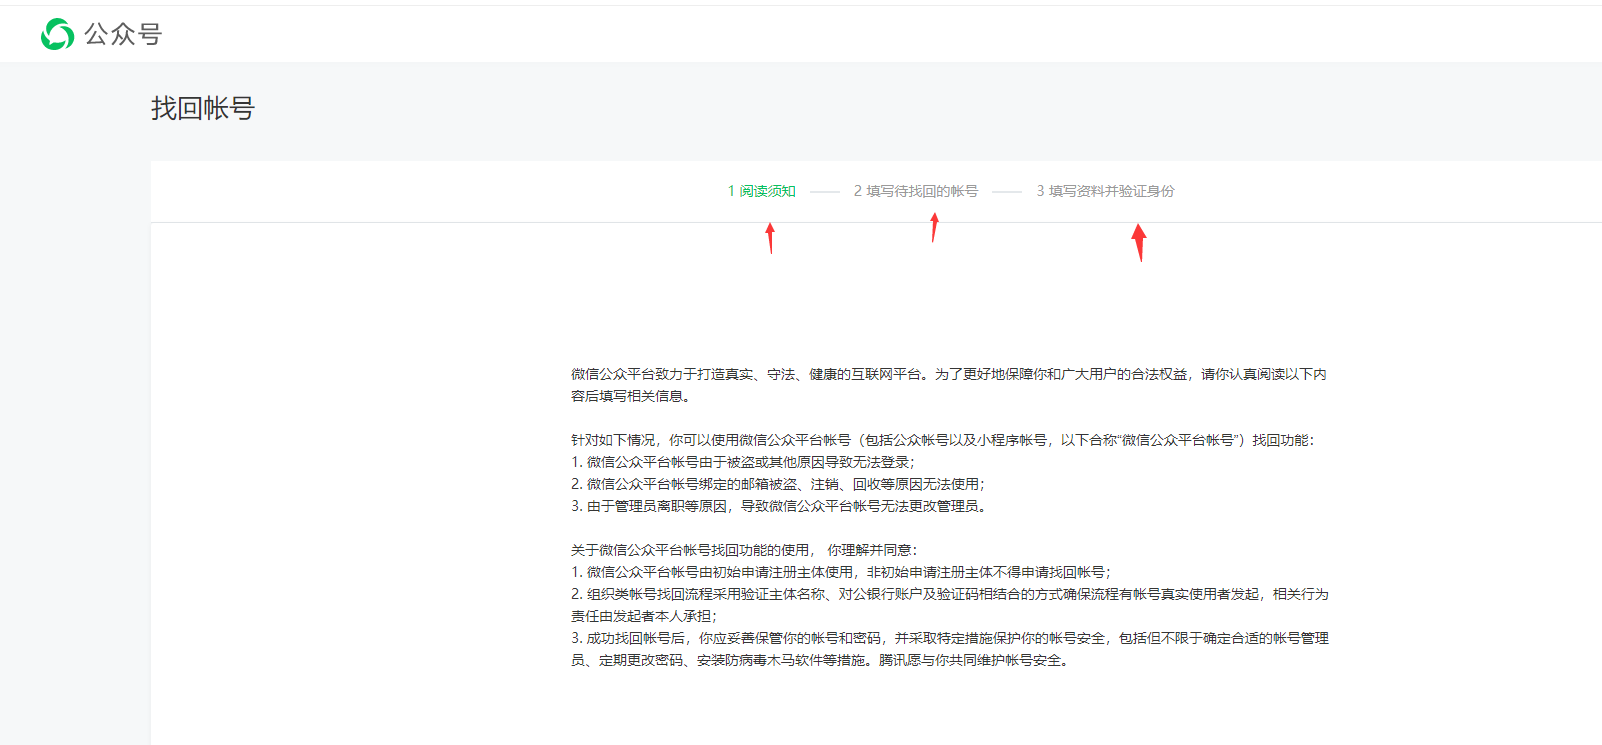Click the rule about 初始申请注册主体使用

tap(841, 572)
